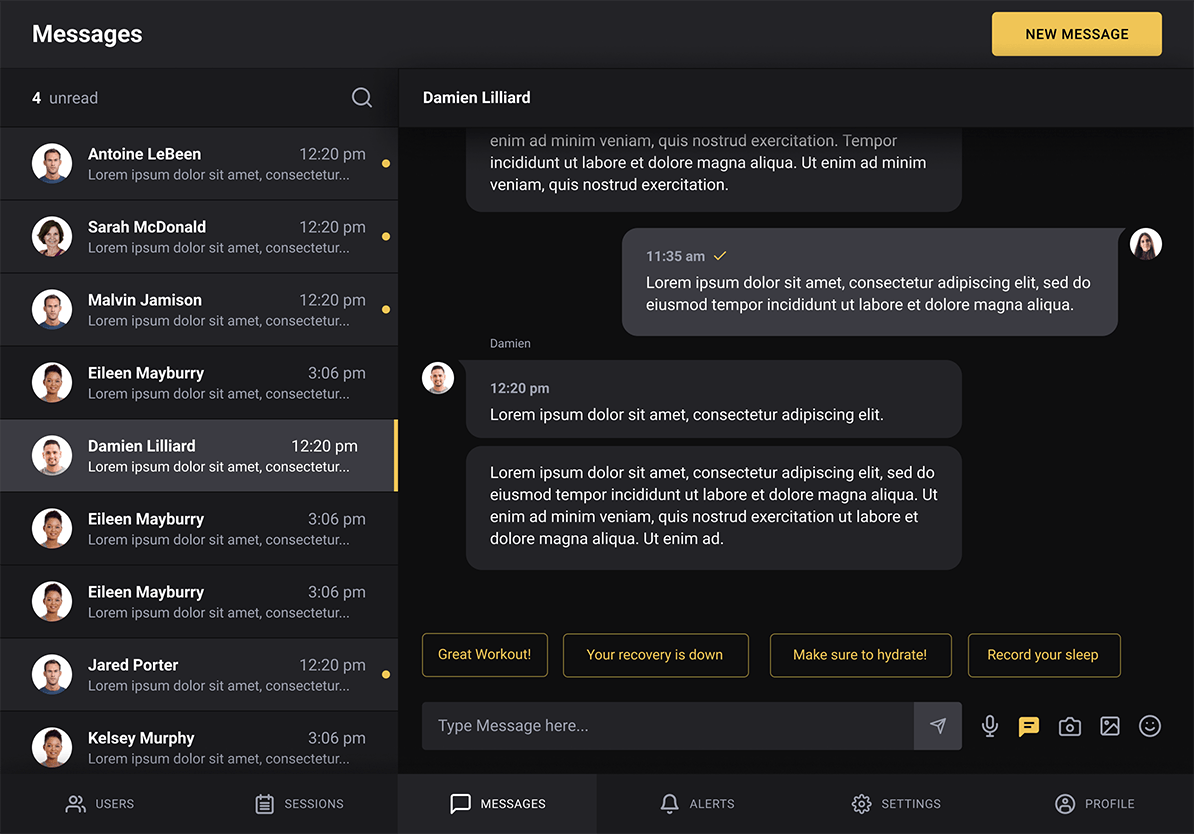Click the New Message button
Viewport: 1194px width, 834px height.
click(x=1076, y=34)
